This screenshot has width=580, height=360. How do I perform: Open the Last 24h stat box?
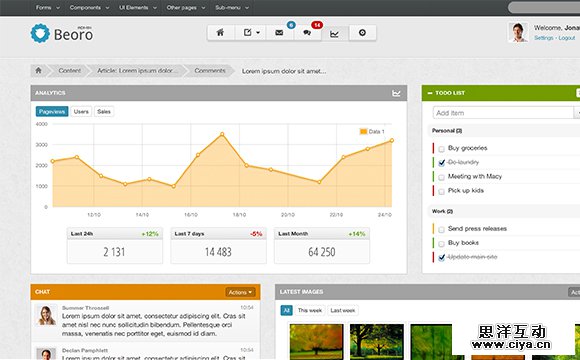point(115,246)
